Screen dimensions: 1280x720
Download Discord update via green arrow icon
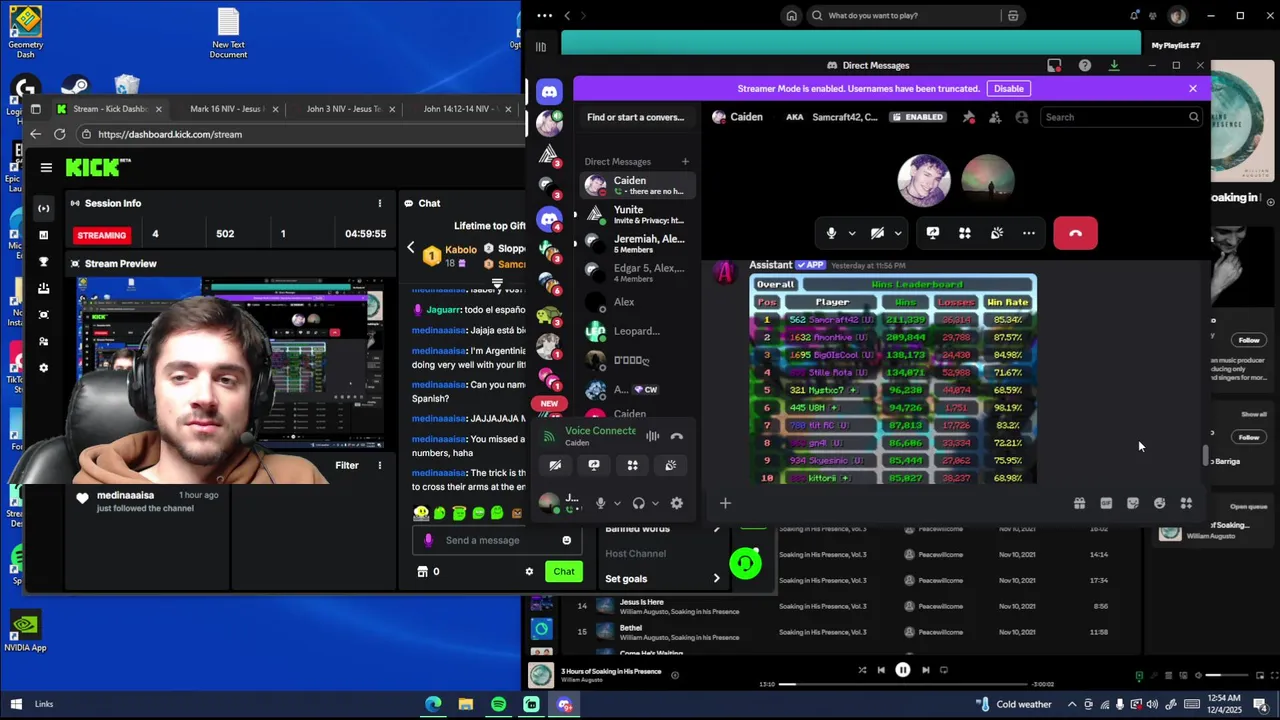click(1114, 65)
